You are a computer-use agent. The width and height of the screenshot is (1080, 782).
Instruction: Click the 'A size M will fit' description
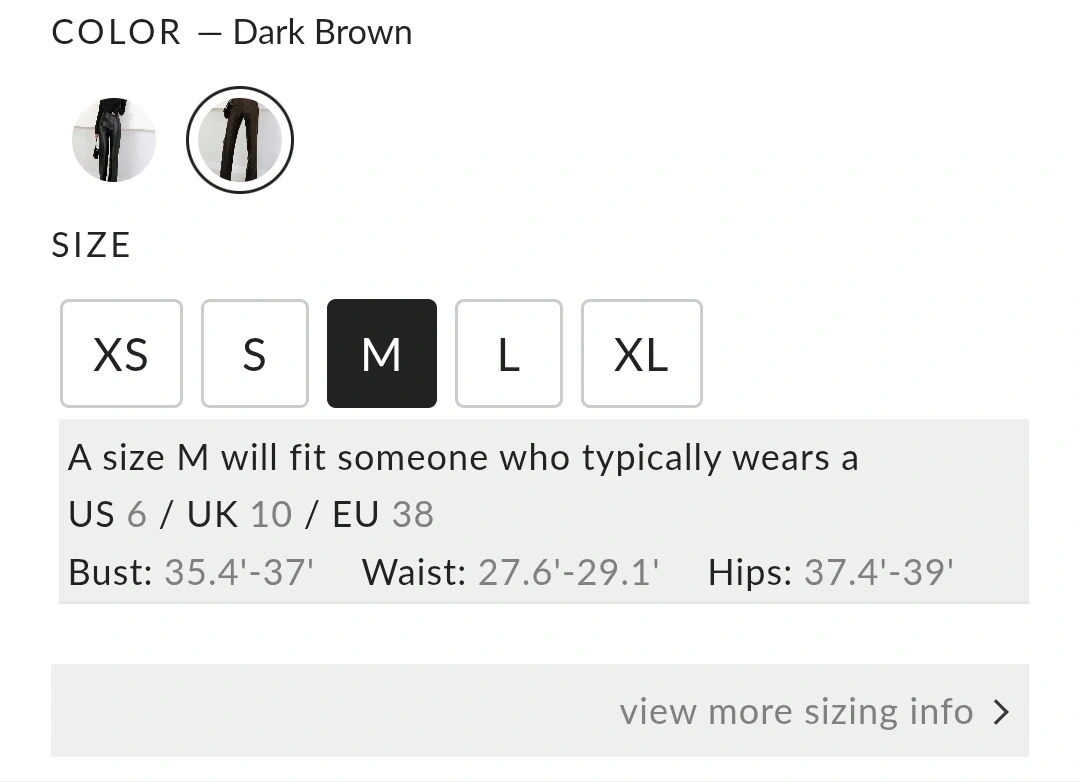(x=463, y=458)
